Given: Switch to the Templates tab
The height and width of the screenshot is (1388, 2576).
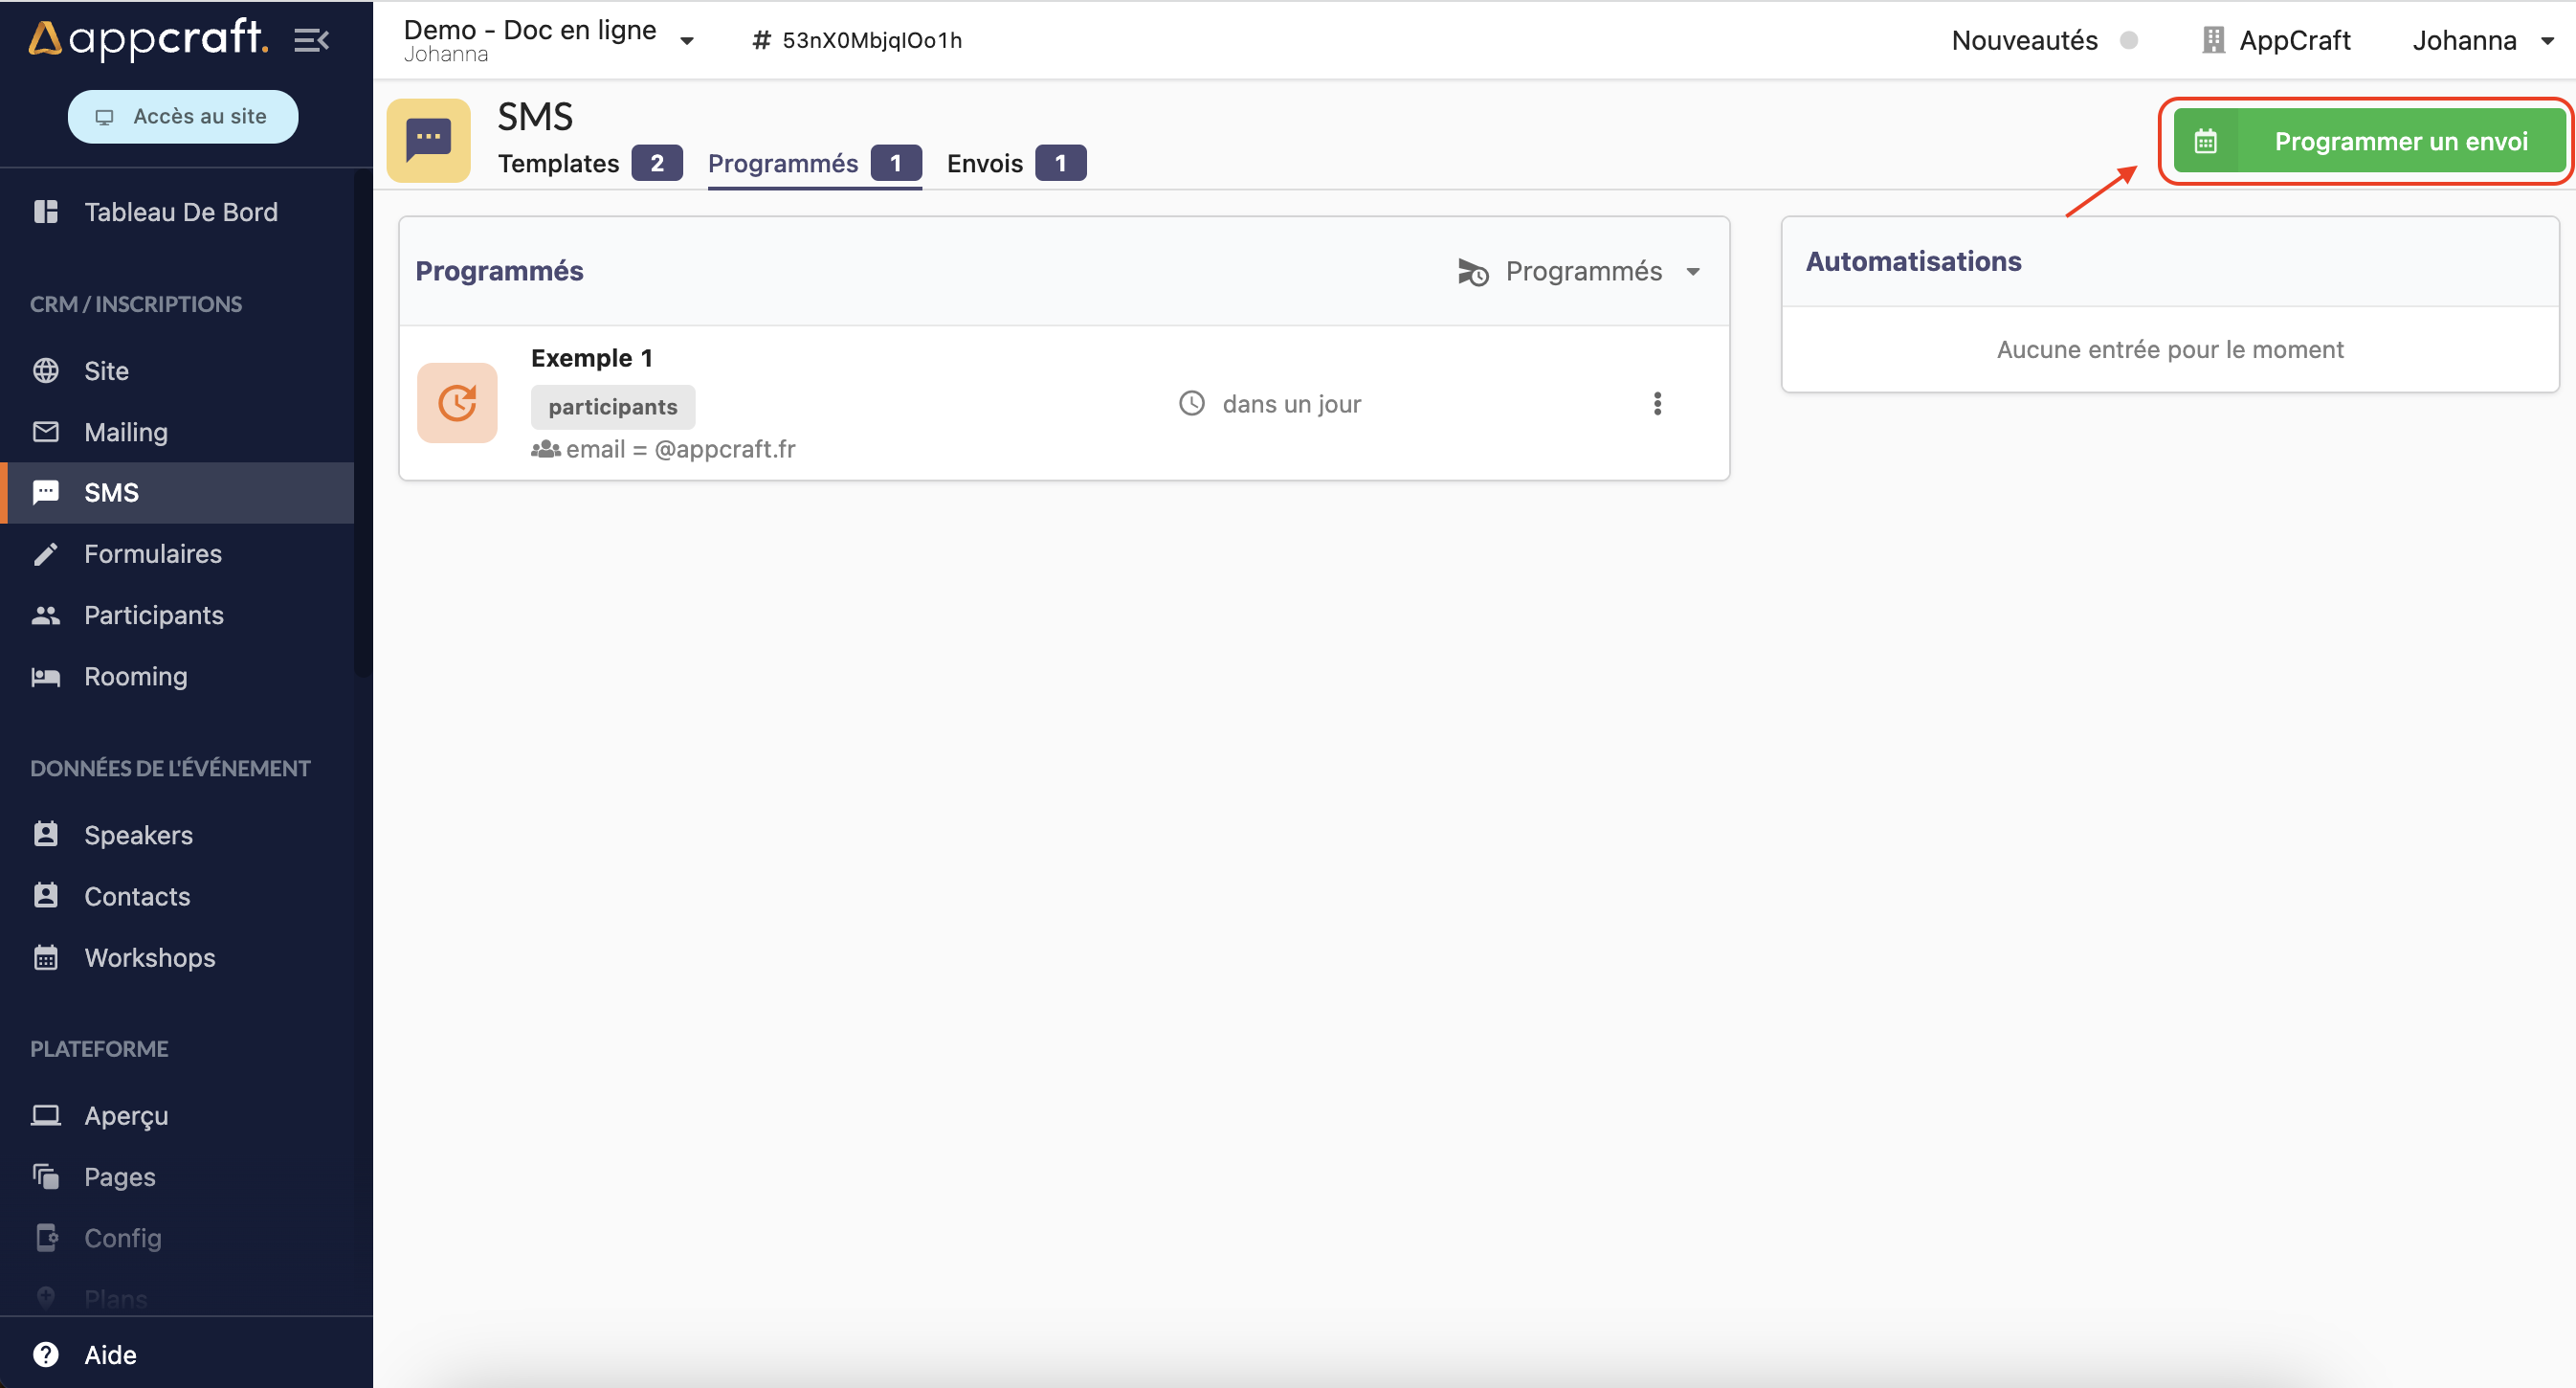Looking at the screenshot, I should tap(558, 163).
